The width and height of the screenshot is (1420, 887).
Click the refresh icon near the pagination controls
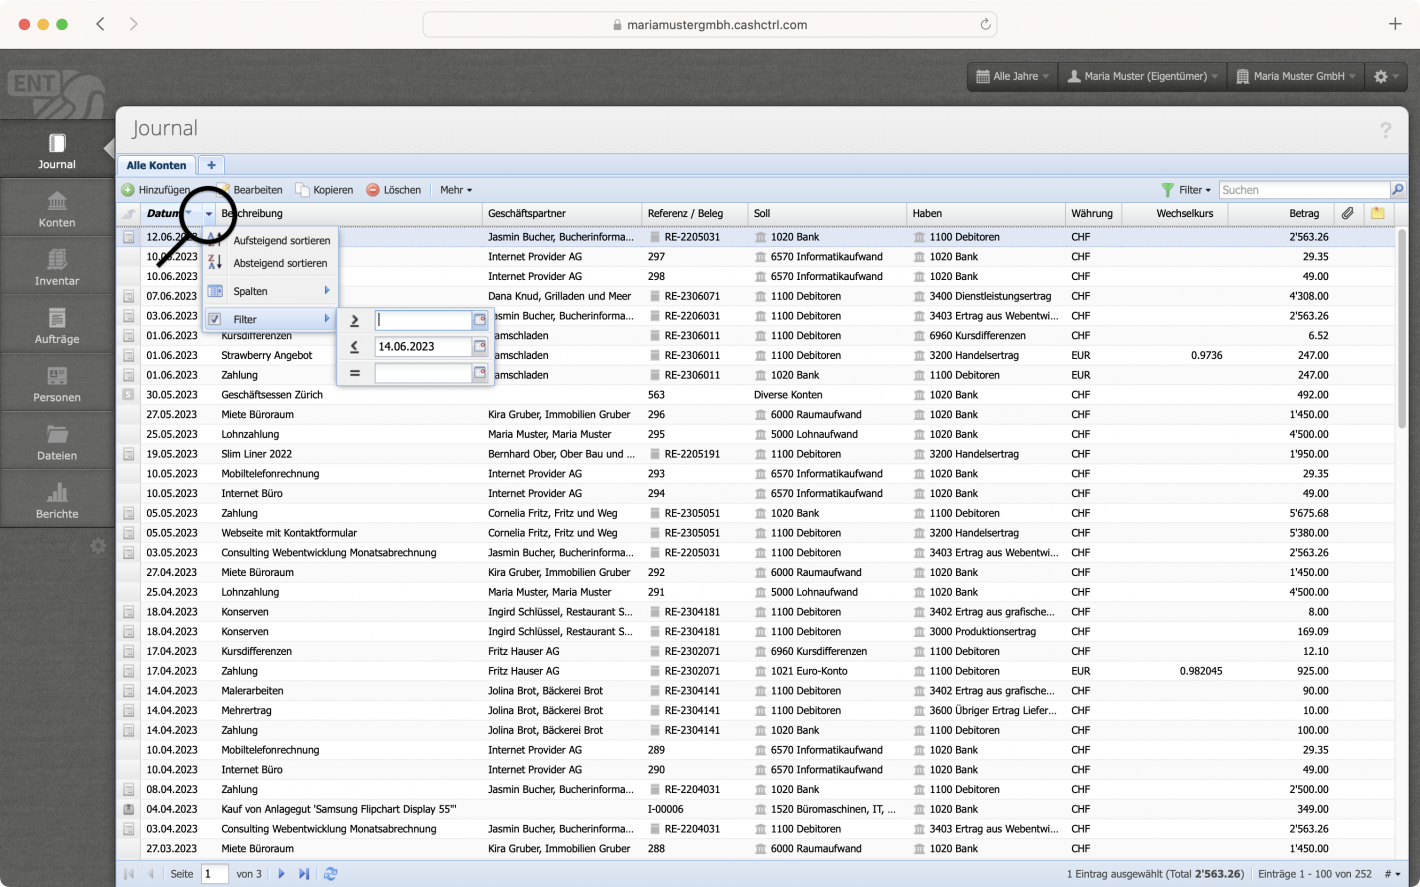330,873
